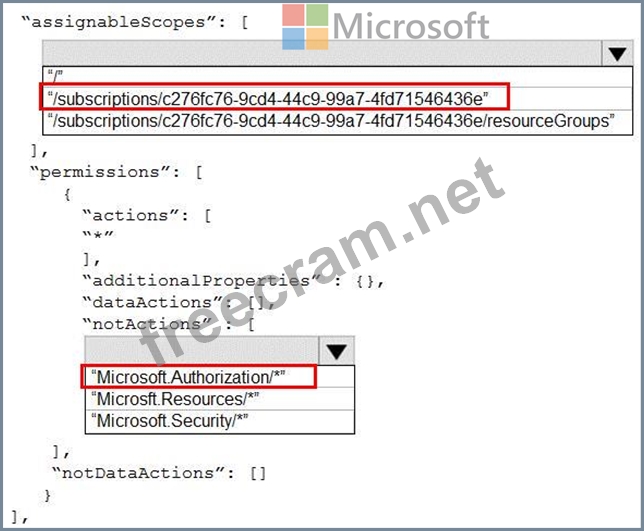644x531 pixels.
Task: Choose the scope option ending in resourceGroups
Action: click(337, 122)
